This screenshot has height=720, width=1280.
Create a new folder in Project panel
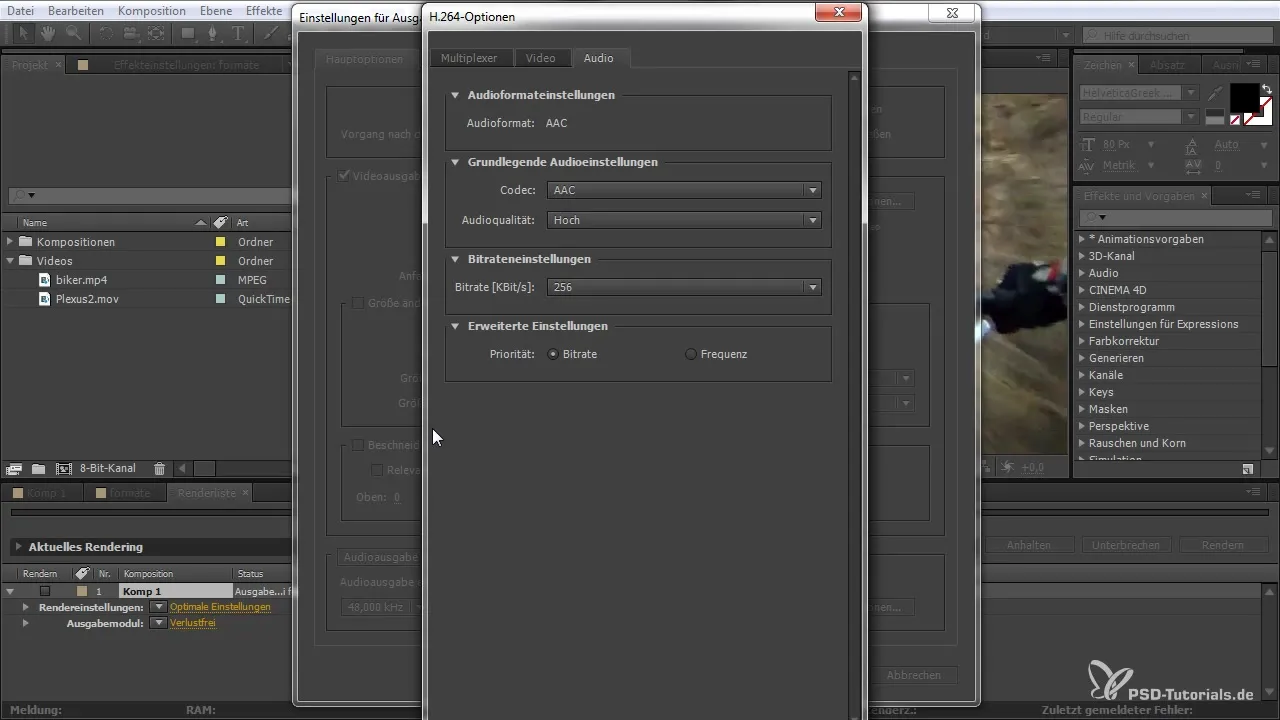(x=38, y=468)
